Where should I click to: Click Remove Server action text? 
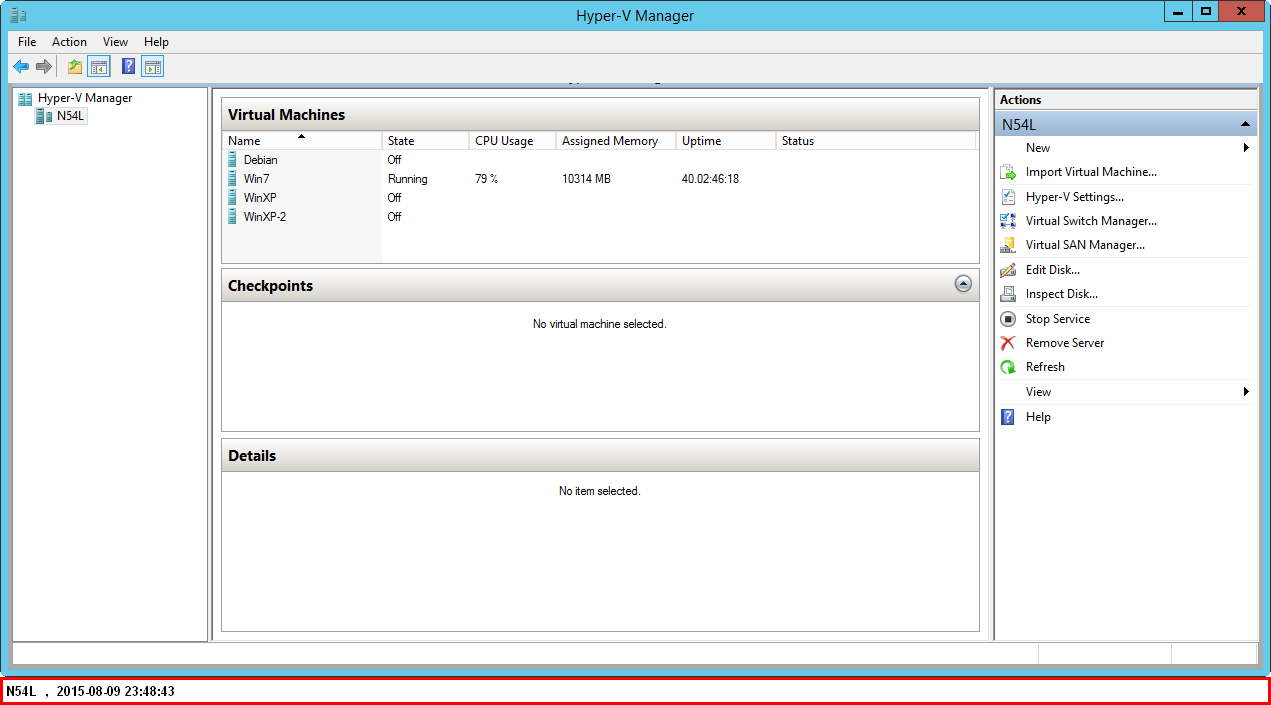(1065, 343)
